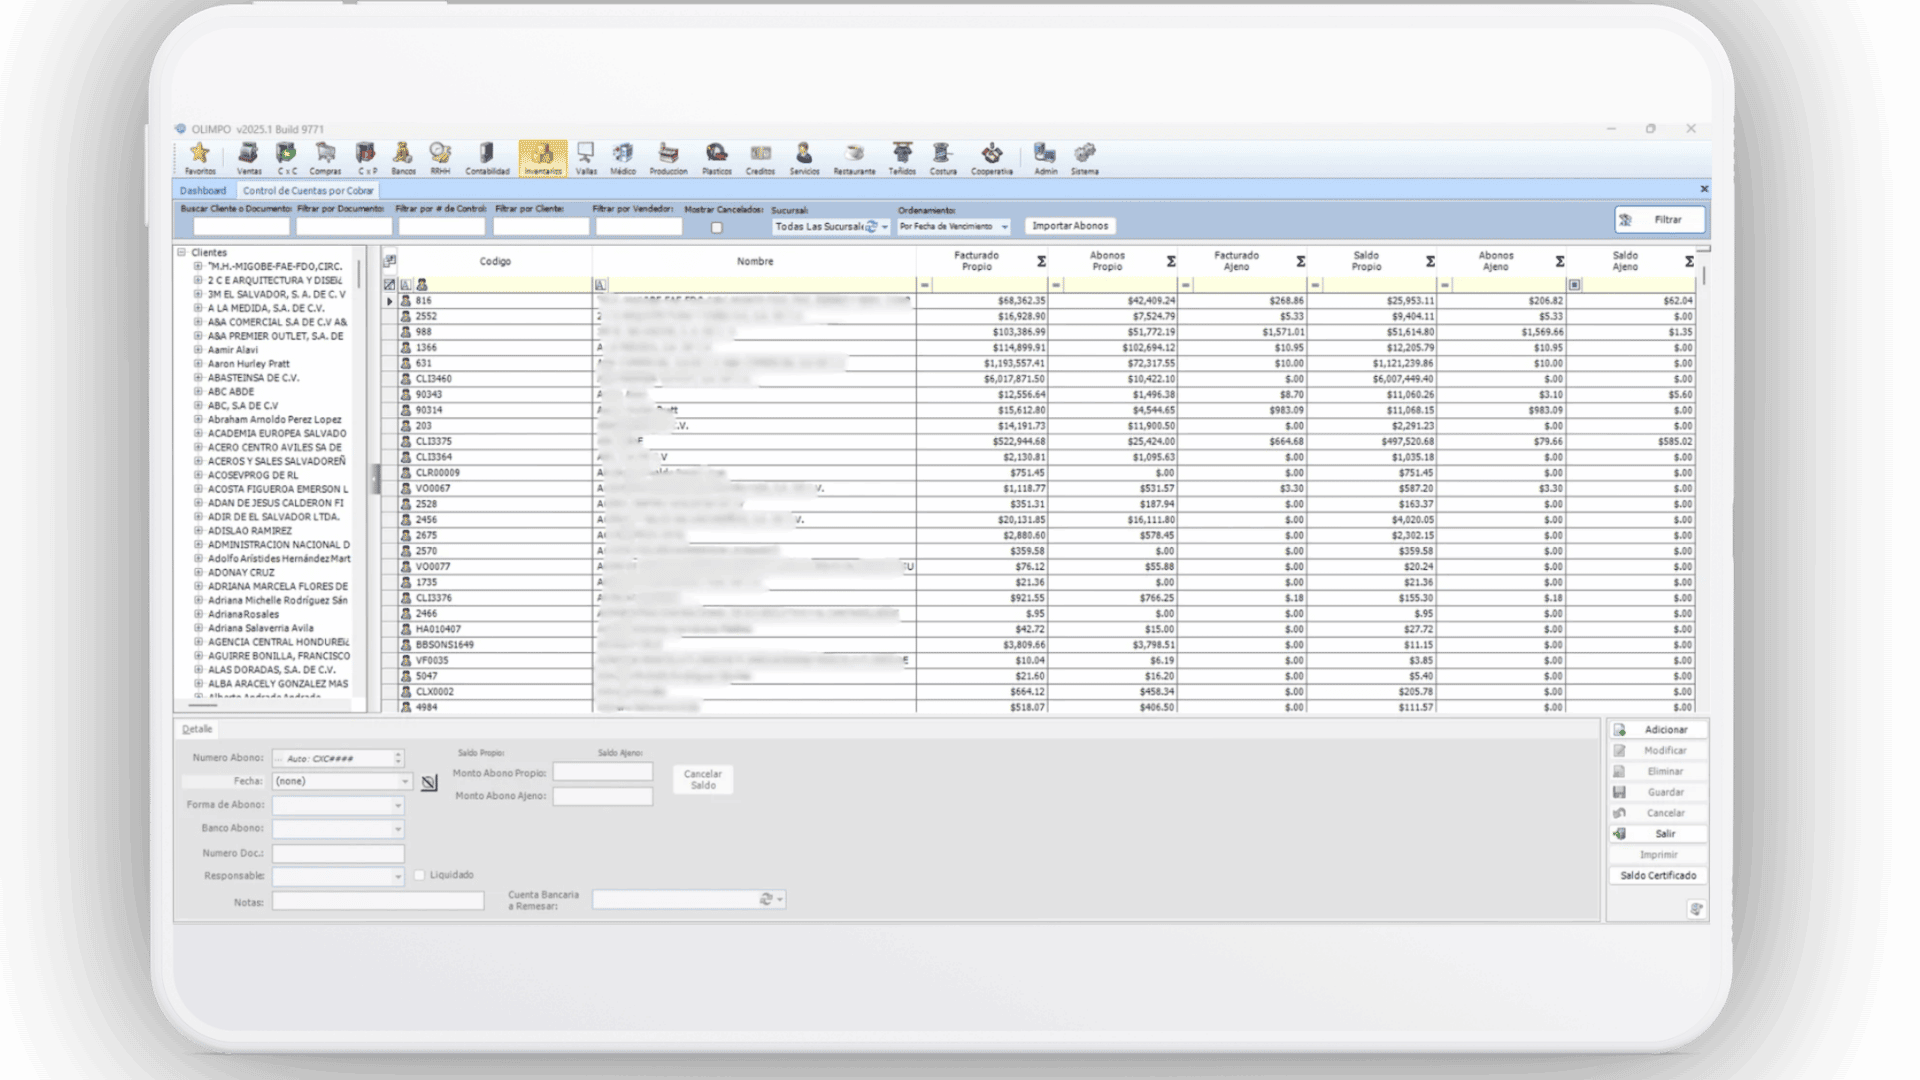
Task: Click the Cancelar Saldo button
Action: (703, 780)
